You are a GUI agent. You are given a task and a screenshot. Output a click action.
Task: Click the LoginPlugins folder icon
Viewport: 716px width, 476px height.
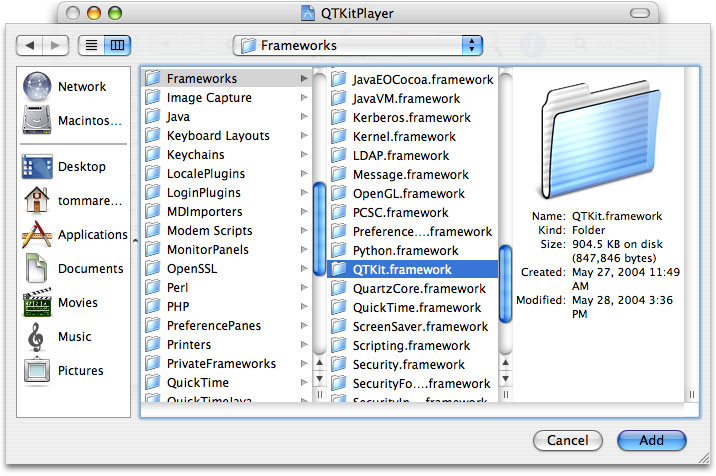[153, 192]
